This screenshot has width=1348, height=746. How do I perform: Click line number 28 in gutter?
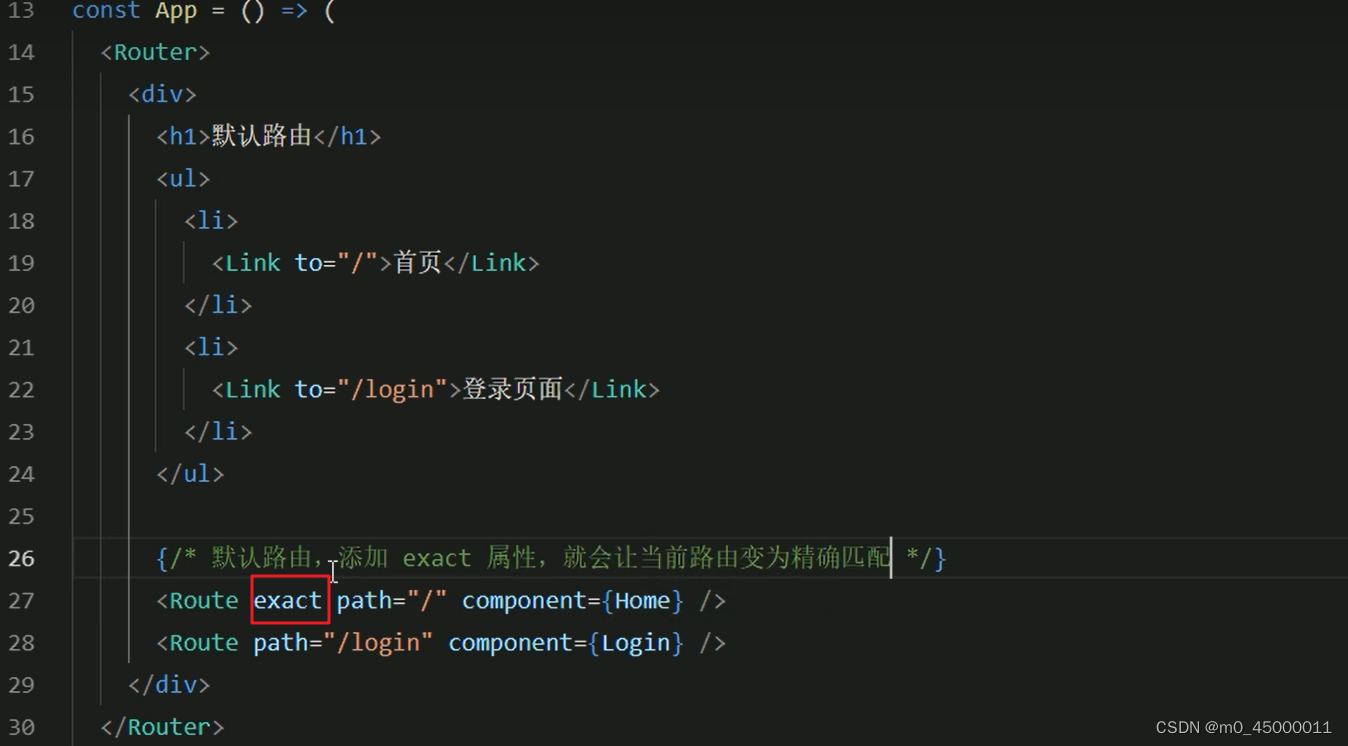(21, 643)
